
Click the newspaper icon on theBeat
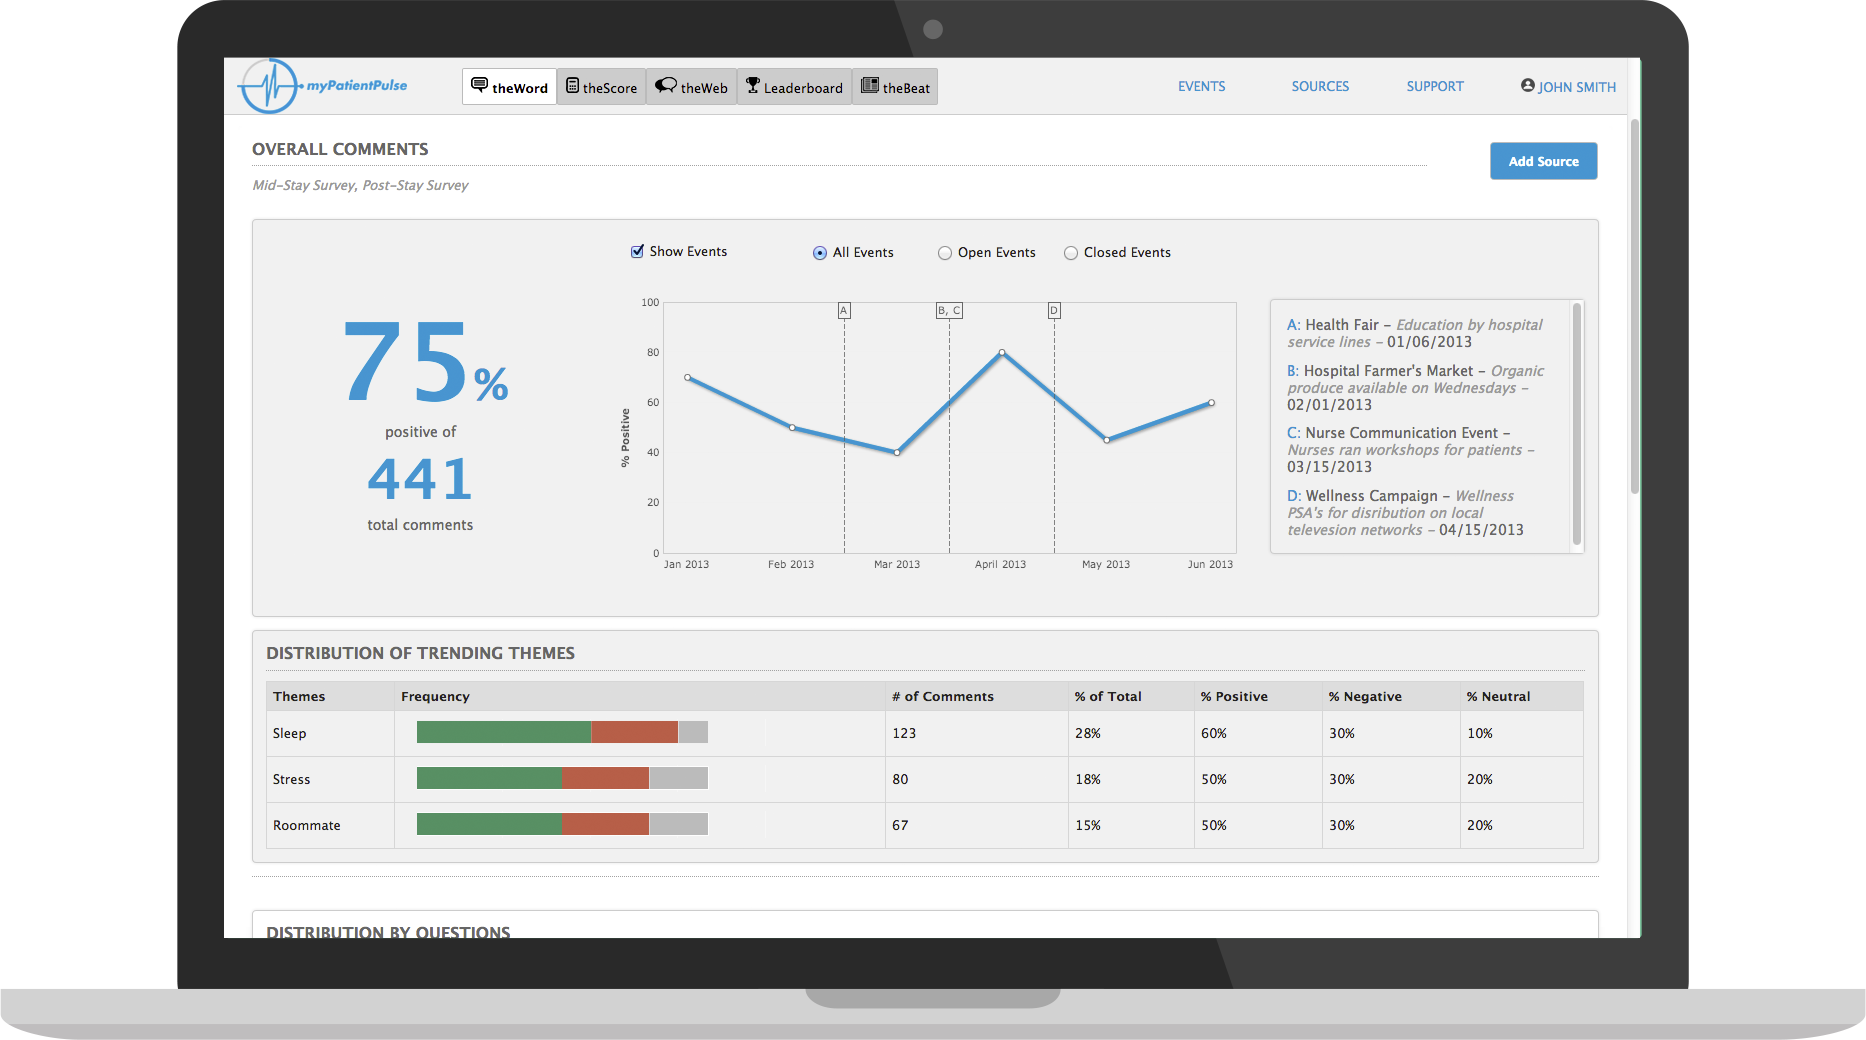(870, 86)
